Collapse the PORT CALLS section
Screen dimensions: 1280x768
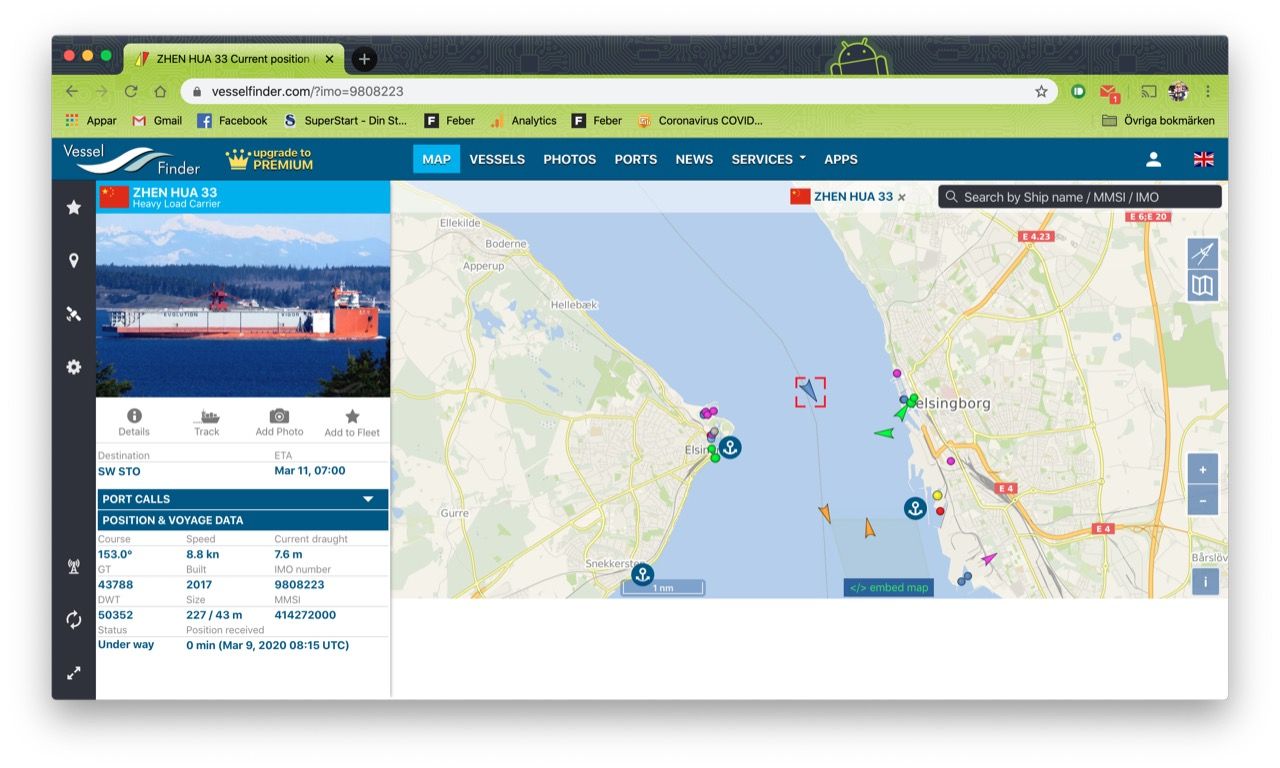(242, 499)
